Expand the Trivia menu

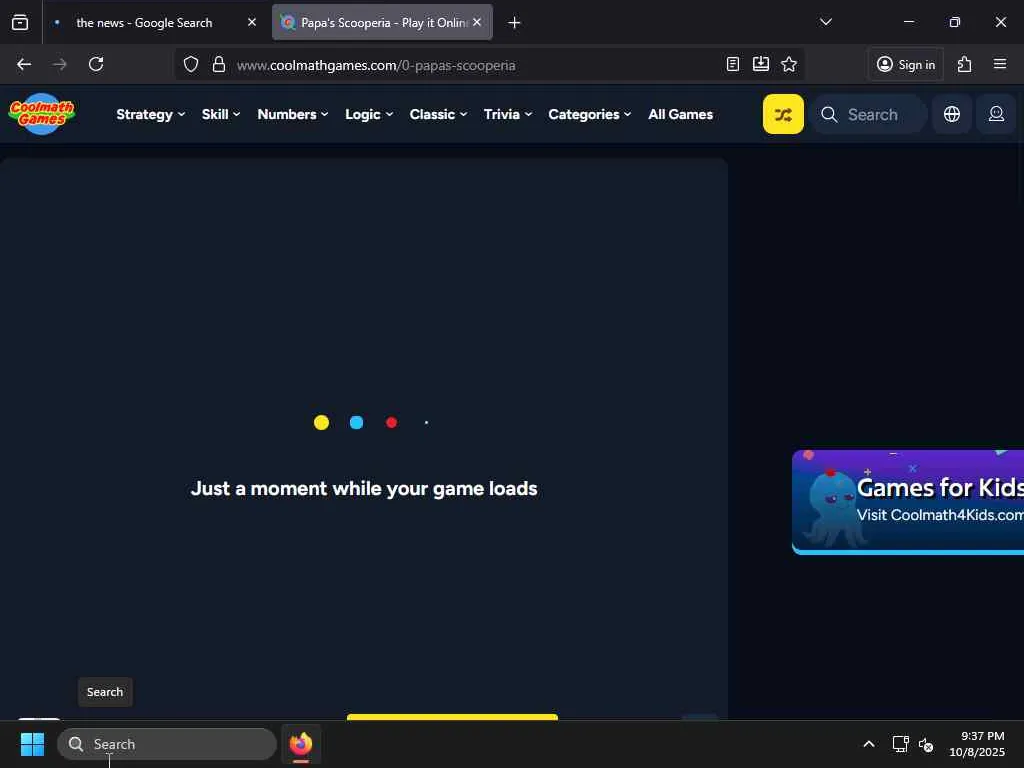pyautogui.click(x=507, y=114)
